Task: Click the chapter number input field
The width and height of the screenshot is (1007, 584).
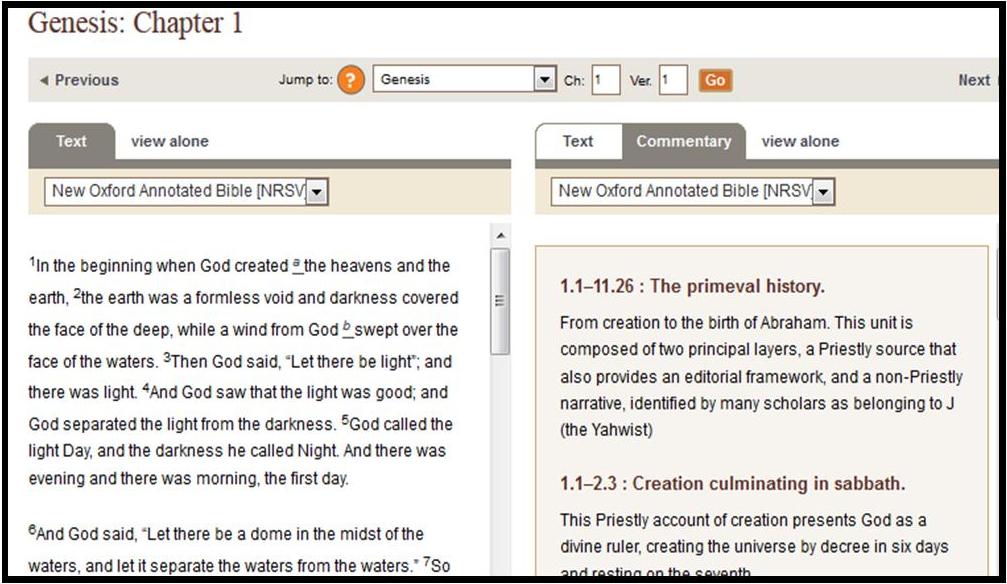Action: tap(606, 80)
